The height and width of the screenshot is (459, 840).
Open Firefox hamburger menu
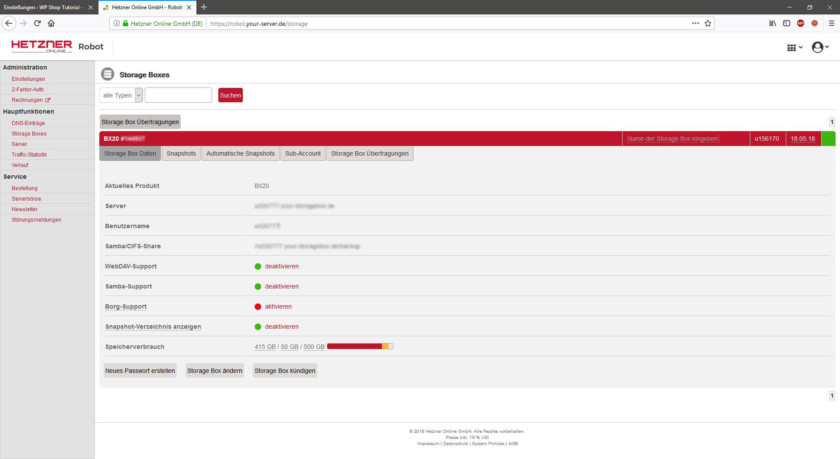point(829,23)
